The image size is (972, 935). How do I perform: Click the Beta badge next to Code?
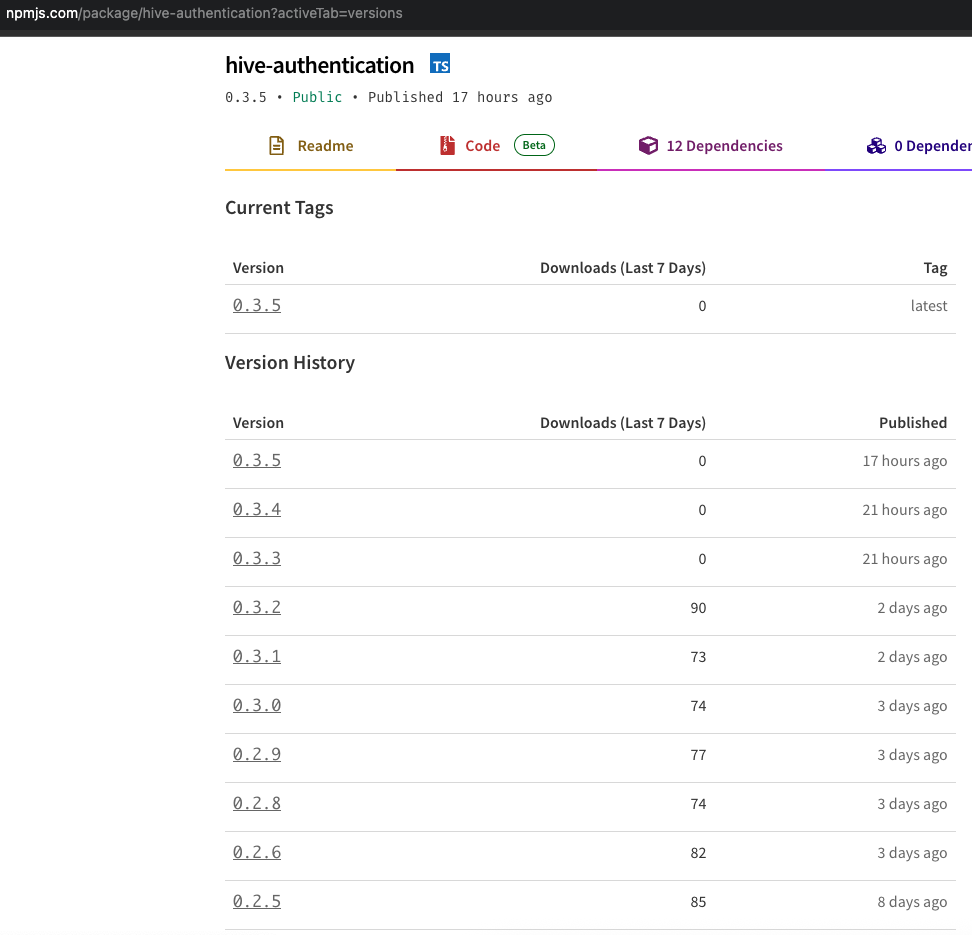pyautogui.click(x=534, y=145)
